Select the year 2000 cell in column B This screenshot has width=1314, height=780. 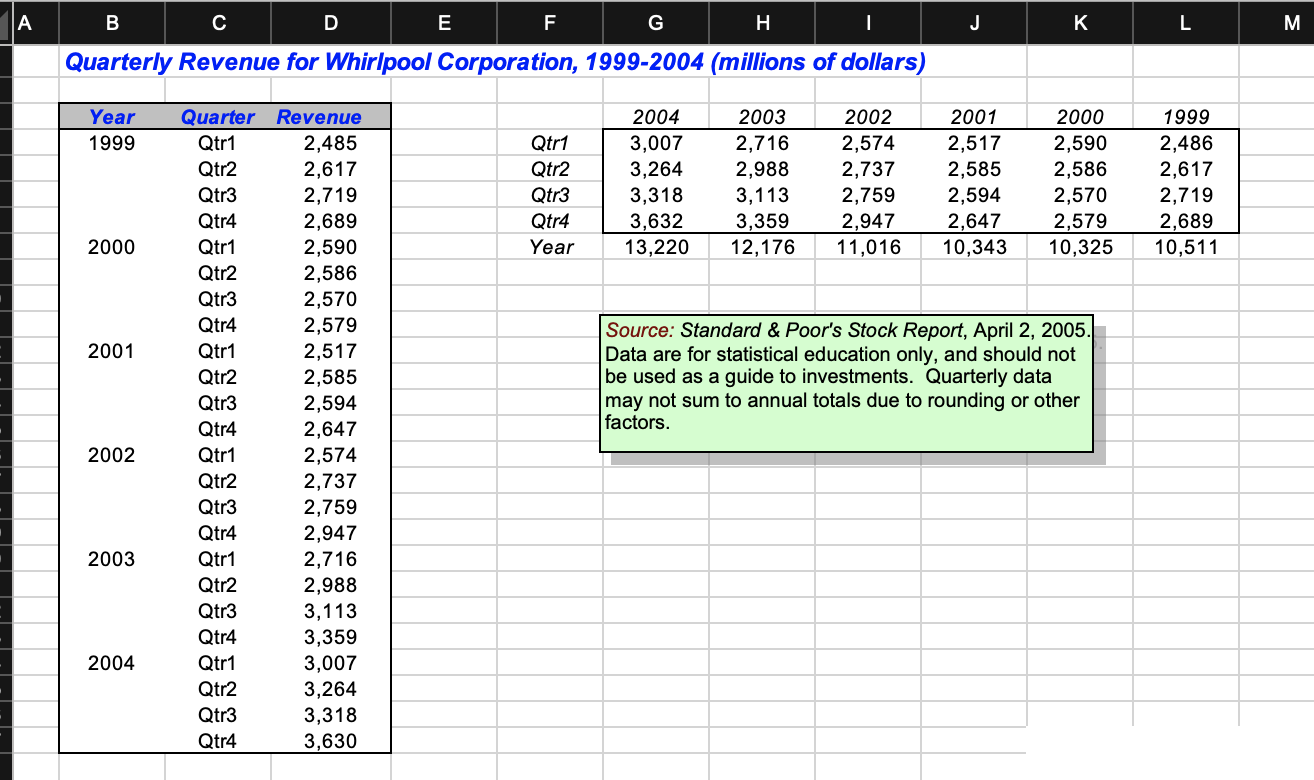[112, 247]
